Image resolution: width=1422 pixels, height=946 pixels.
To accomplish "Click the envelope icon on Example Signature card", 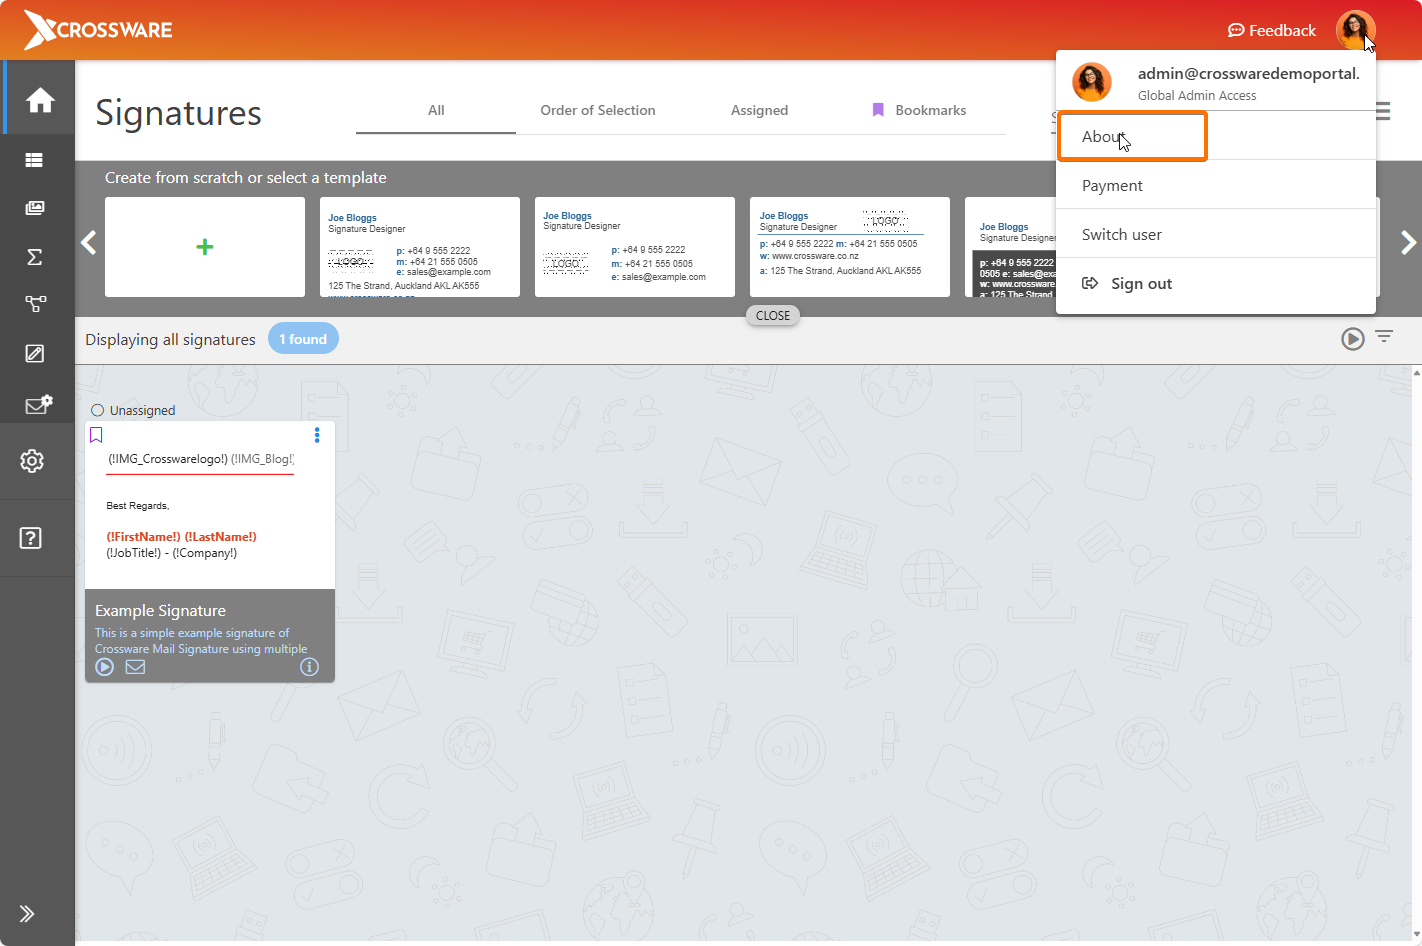I will pos(135,667).
